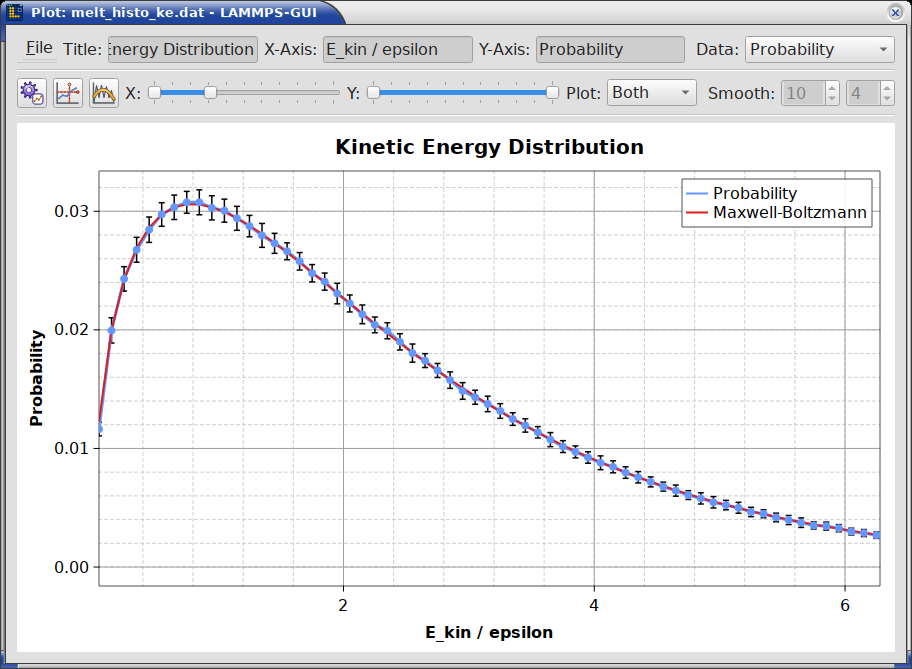Decrease the Smooth window value of 10
This screenshot has width=912, height=669.
[832, 99]
